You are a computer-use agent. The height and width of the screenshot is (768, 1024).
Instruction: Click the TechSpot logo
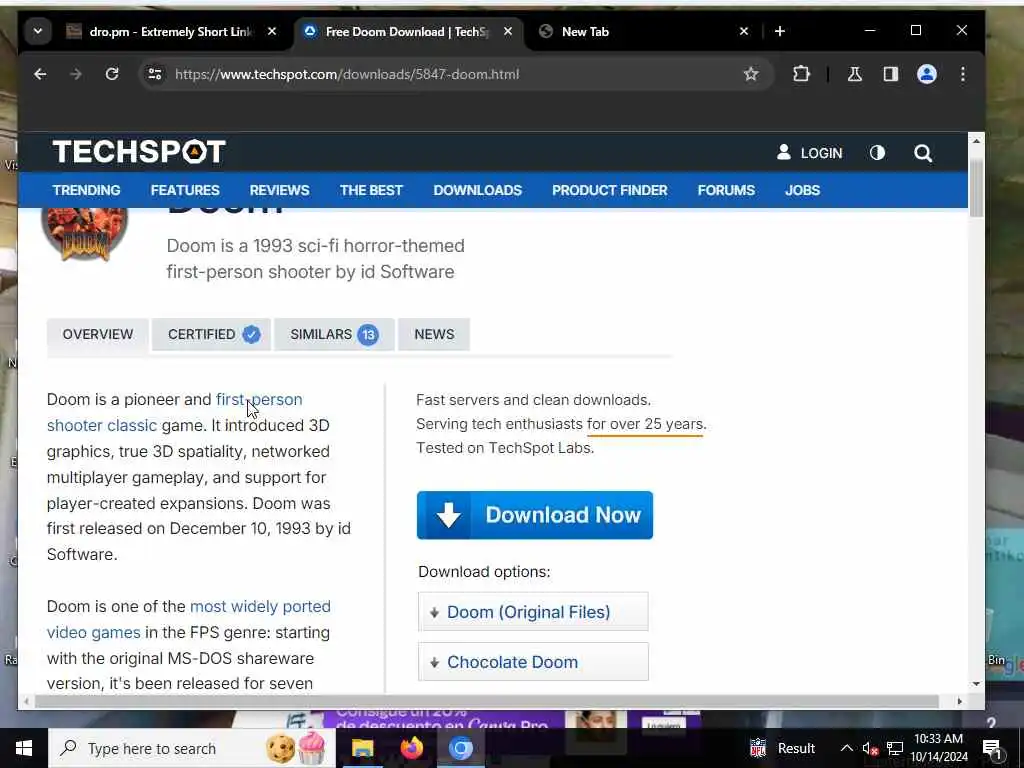pos(138,152)
